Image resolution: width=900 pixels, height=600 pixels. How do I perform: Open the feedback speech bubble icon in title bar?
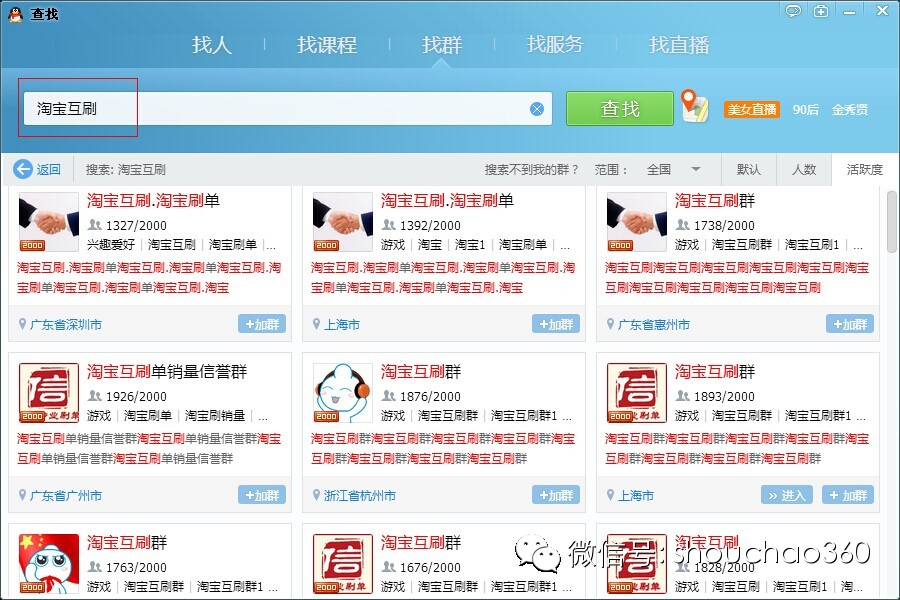click(x=793, y=11)
